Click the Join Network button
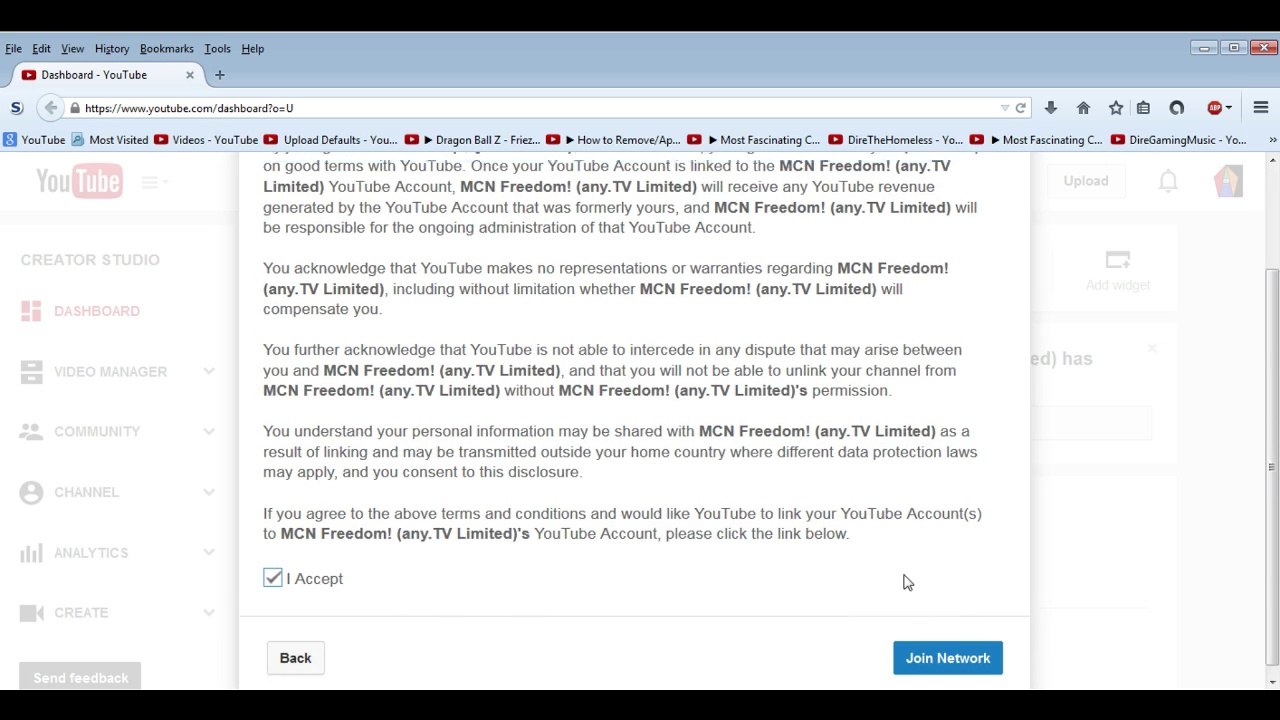Image resolution: width=1280 pixels, height=720 pixels. coord(948,658)
